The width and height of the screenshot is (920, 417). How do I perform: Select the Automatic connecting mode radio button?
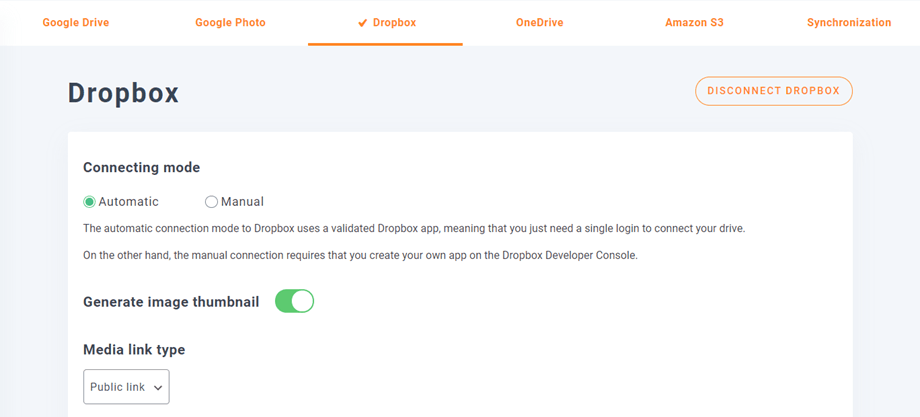point(90,202)
